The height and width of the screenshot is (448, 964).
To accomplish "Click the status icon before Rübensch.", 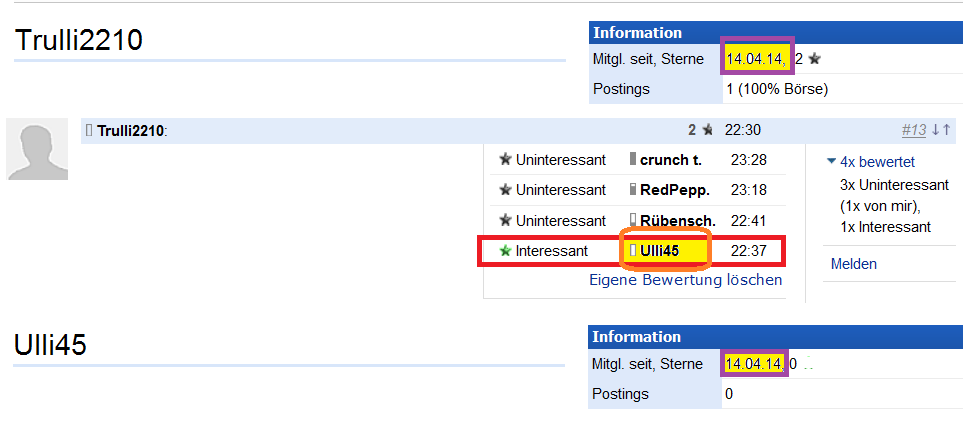I will point(632,220).
